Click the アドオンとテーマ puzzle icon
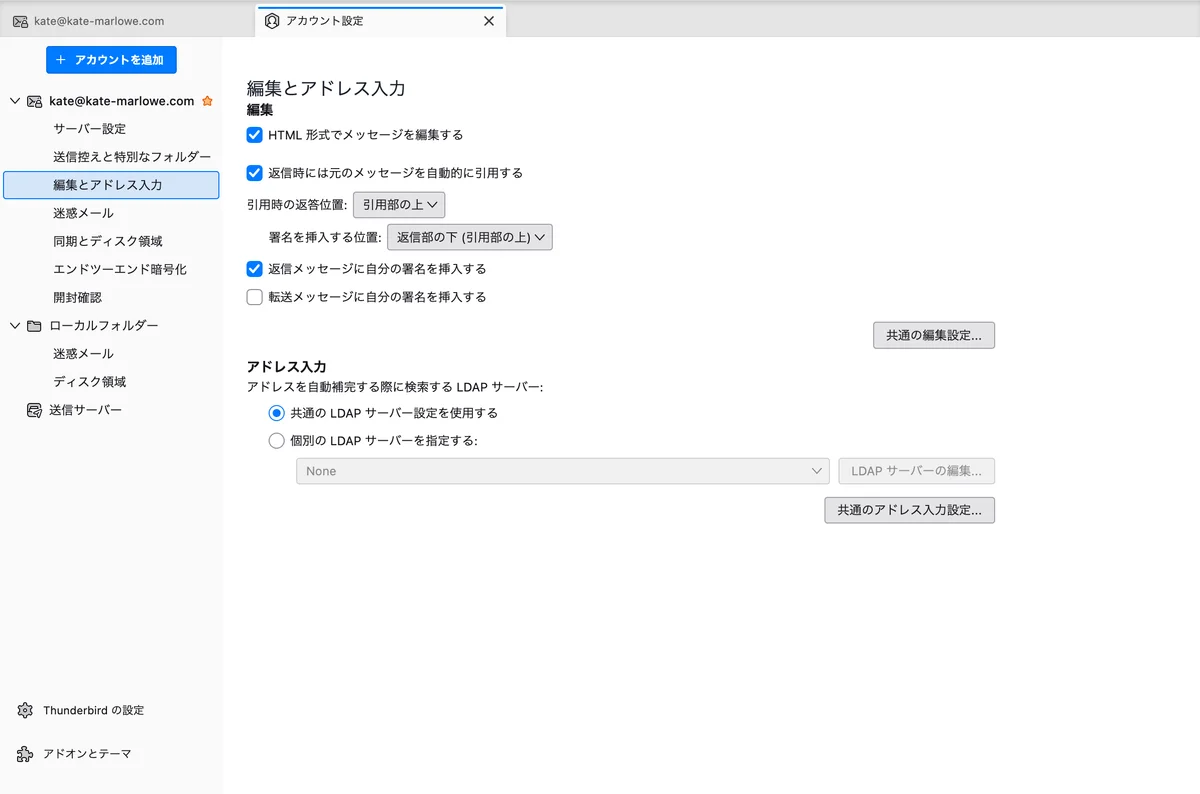The image size is (1200, 794). pyautogui.click(x=25, y=754)
